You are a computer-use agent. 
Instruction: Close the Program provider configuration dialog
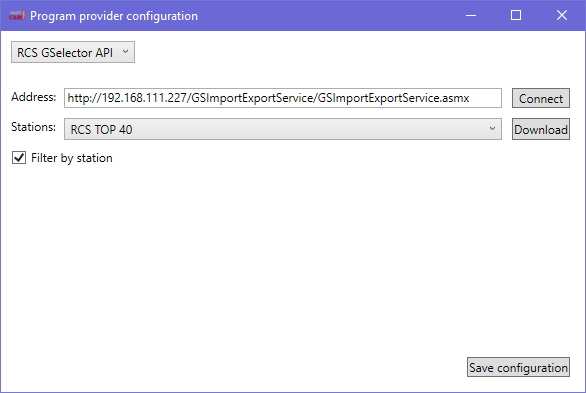562,15
